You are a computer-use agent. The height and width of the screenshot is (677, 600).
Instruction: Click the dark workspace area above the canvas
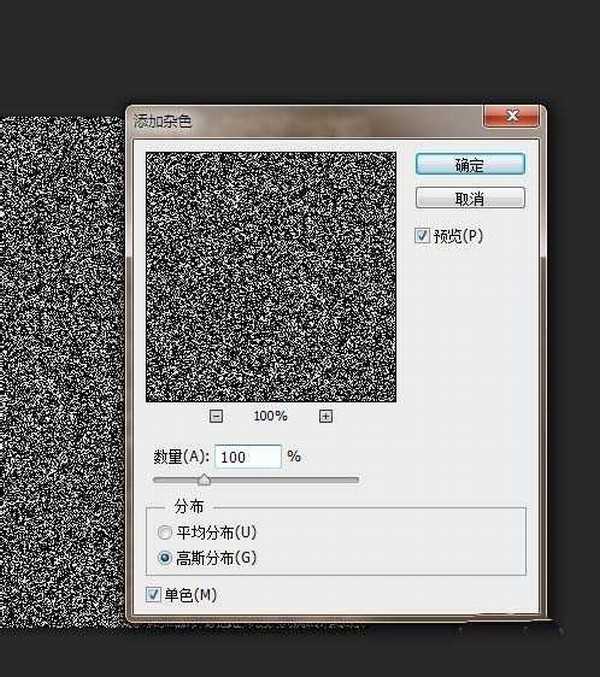300,50
